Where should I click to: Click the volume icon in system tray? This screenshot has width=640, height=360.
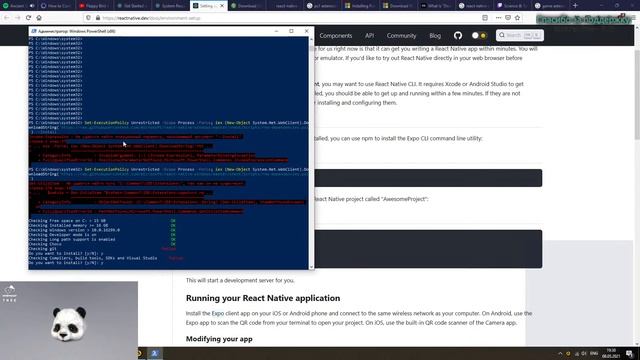pos(584,353)
